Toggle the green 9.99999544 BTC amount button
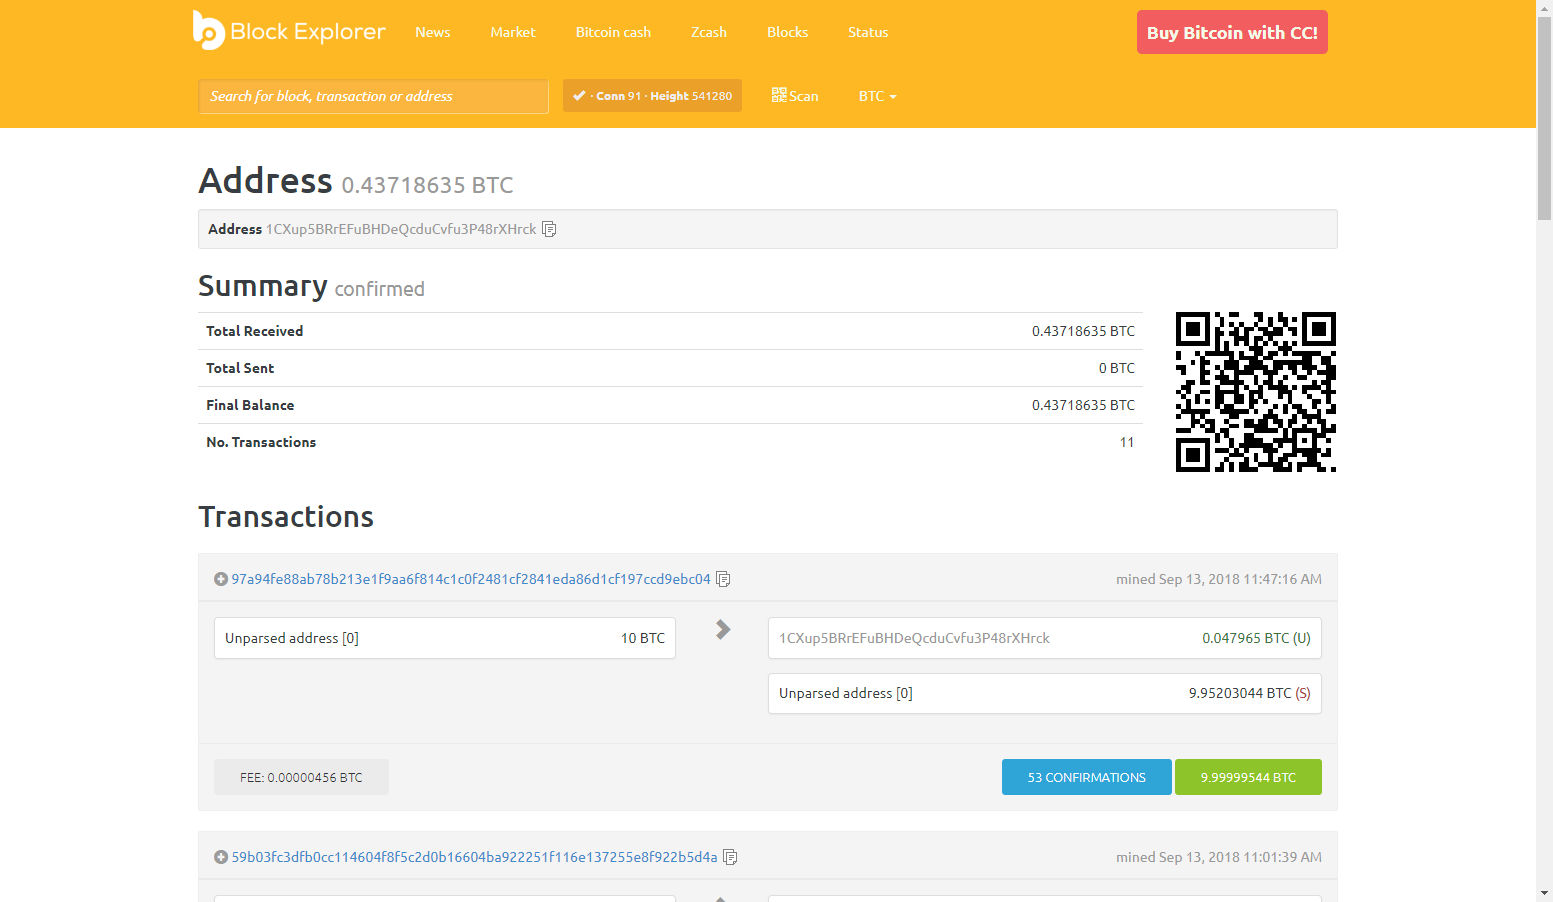The image size is (1553, 902). coord(1248,777)
